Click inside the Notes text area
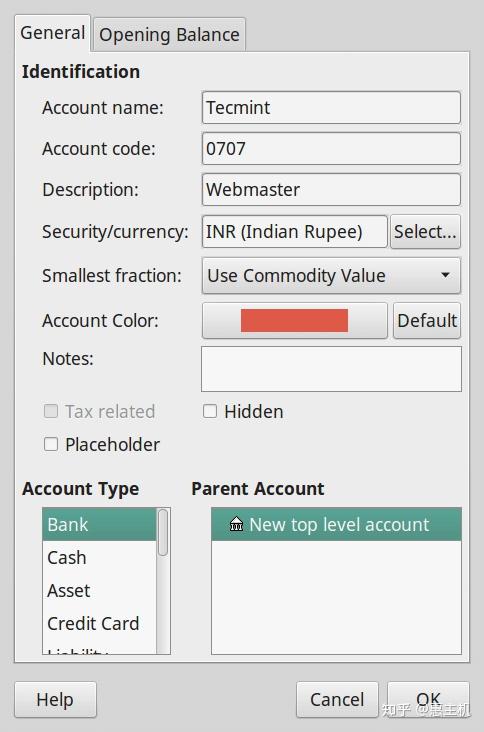Image resolution: width=484 pixels, height=732 pixels. 331,369
